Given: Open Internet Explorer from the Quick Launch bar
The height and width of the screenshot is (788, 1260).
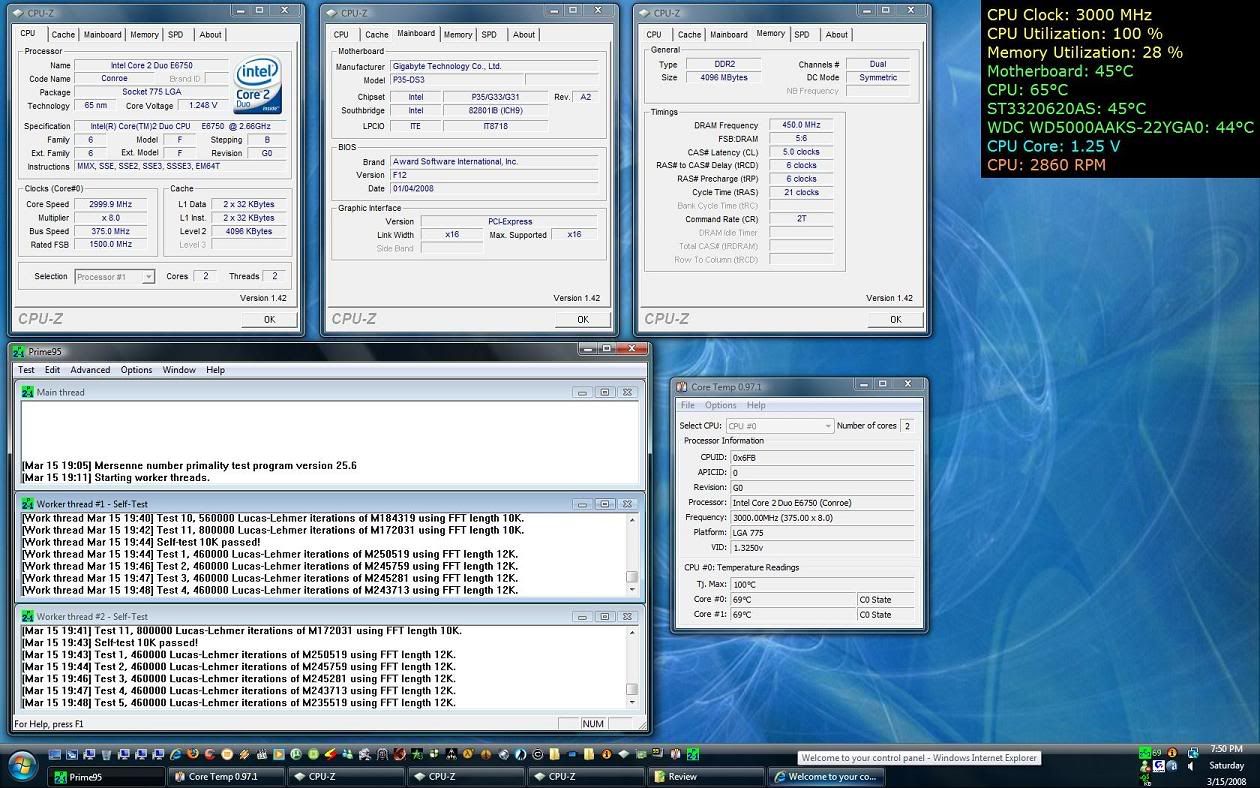Looking at the screenshot, I should click(x=175, y=754).
